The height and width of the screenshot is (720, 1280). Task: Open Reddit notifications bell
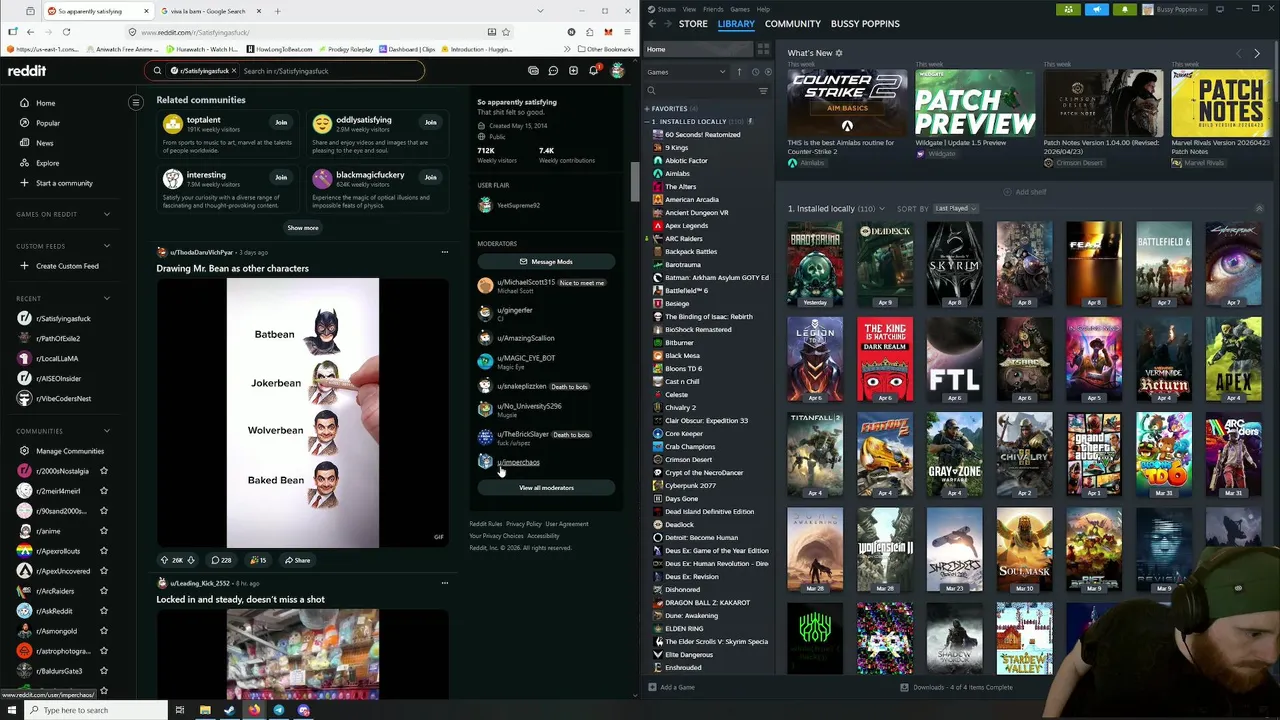click(593, 71)
